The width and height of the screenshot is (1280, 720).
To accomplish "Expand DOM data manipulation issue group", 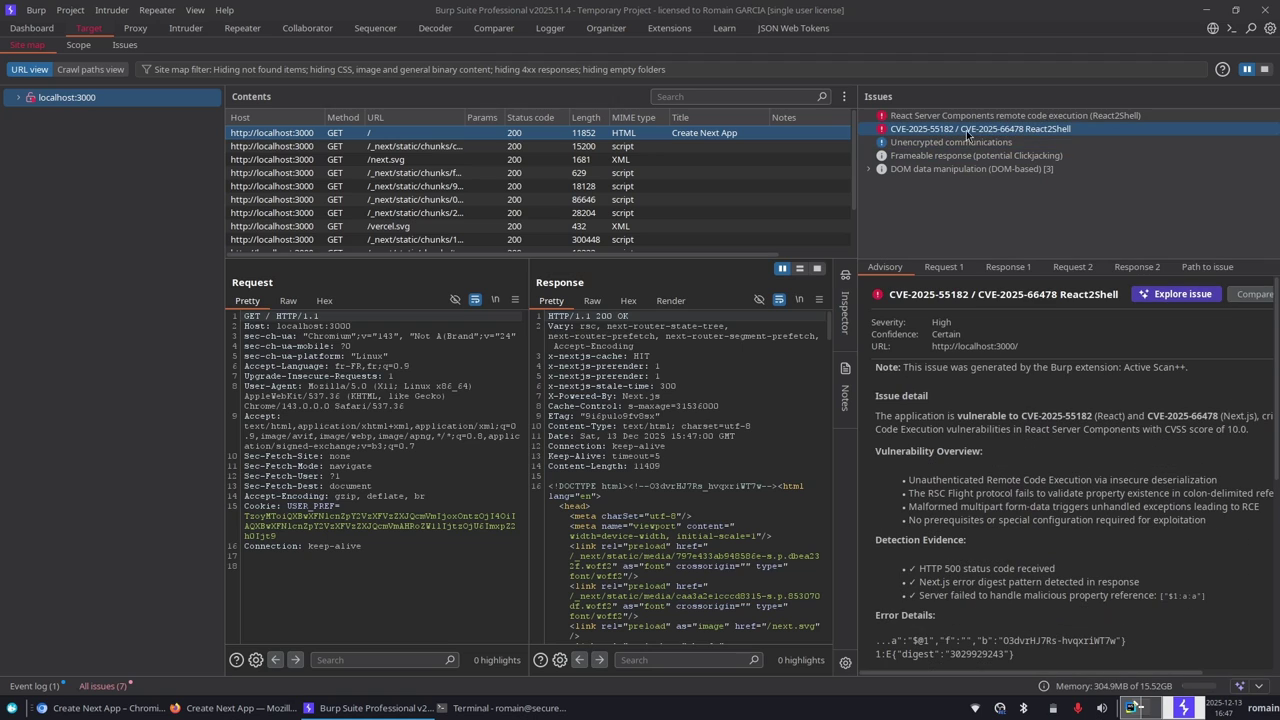I will click(x=868, y=169).
